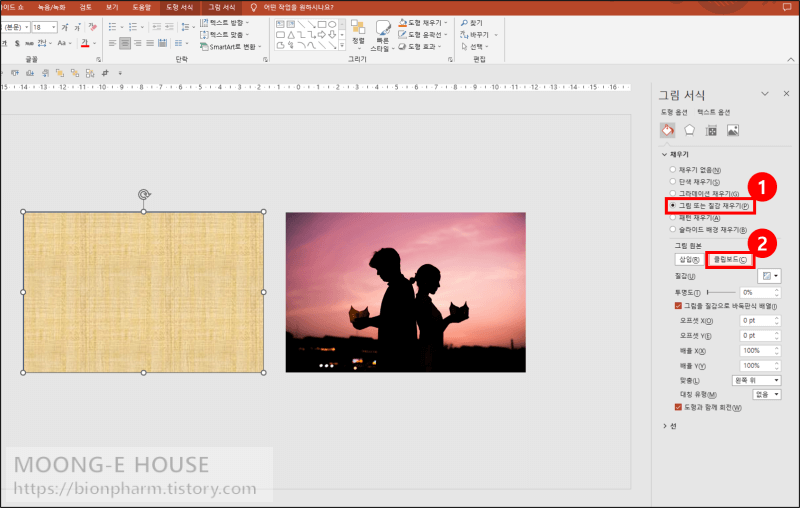Select 그라데이션 채우기 radio option
This screenshot has width=800, height=508.
point(672,193)
